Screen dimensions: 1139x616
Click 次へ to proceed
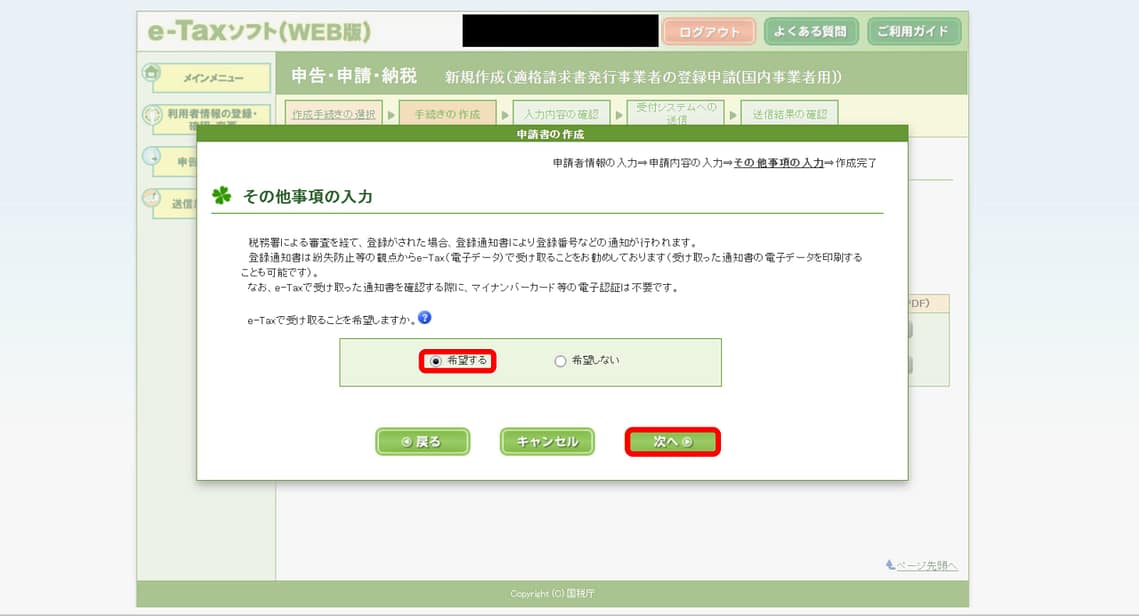(672, 442)
